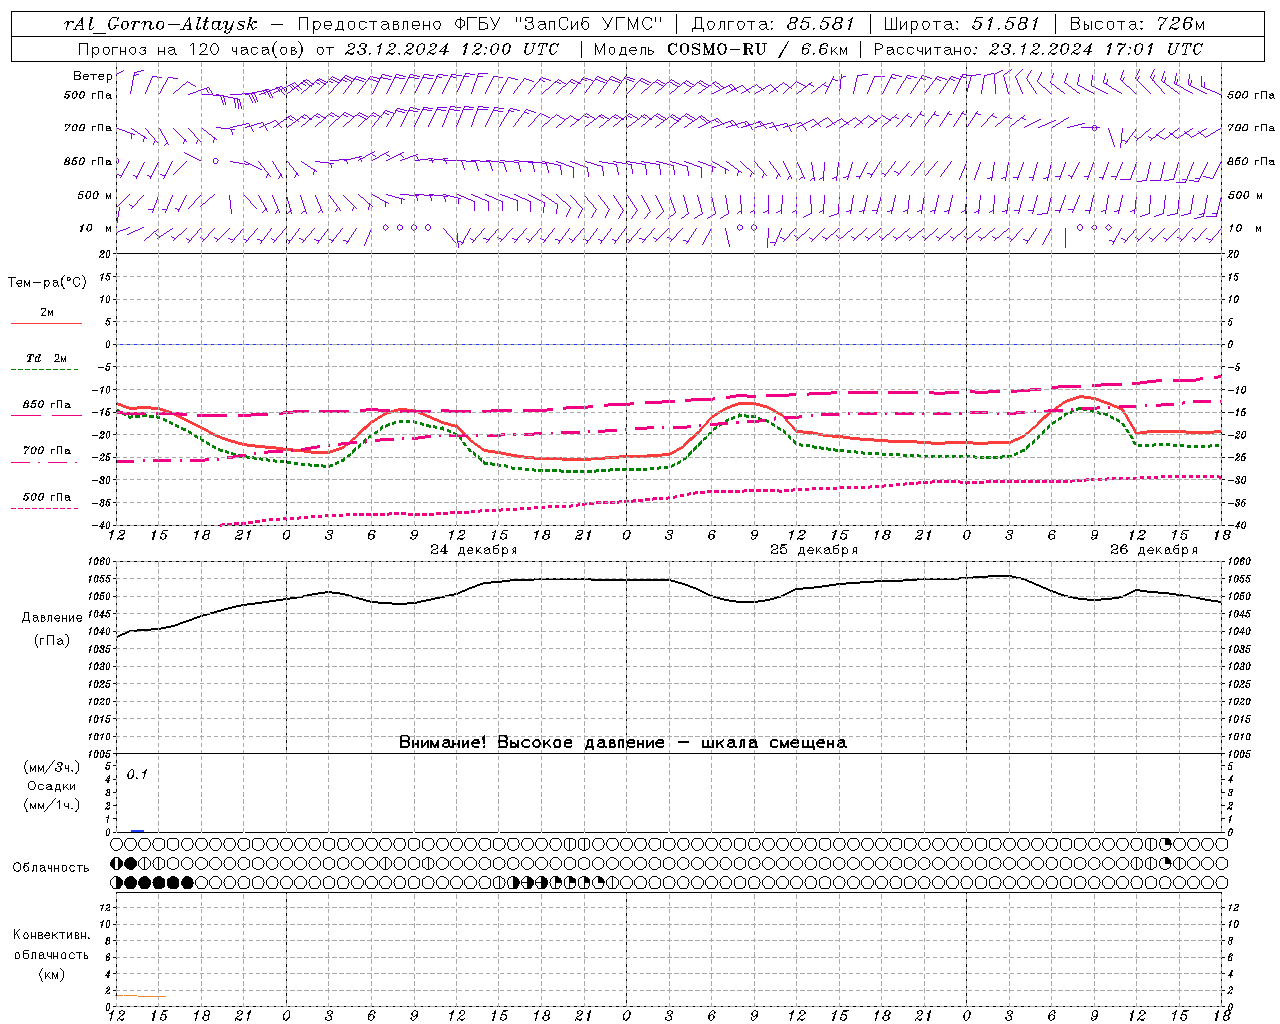
Task: Click the Модель COSMO-RU / 6.6км text
Action: tap(721, 49)
